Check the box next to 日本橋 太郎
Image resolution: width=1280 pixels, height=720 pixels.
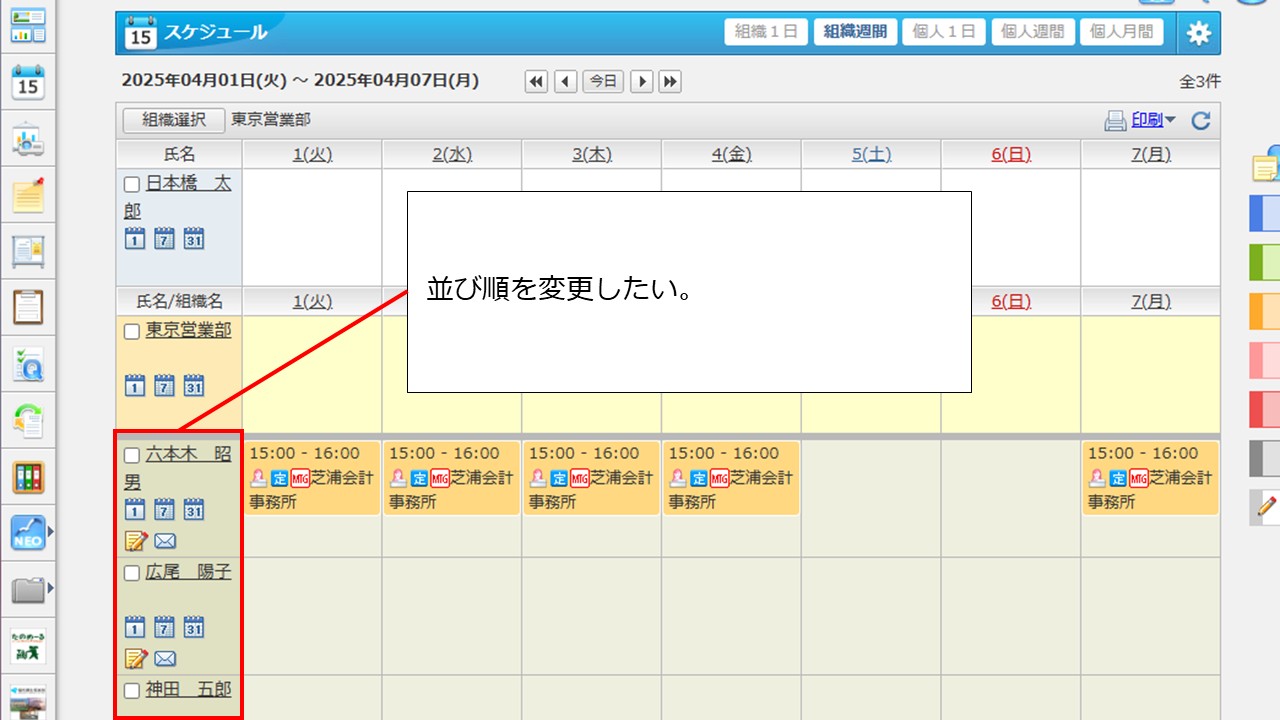pos(132,185)
